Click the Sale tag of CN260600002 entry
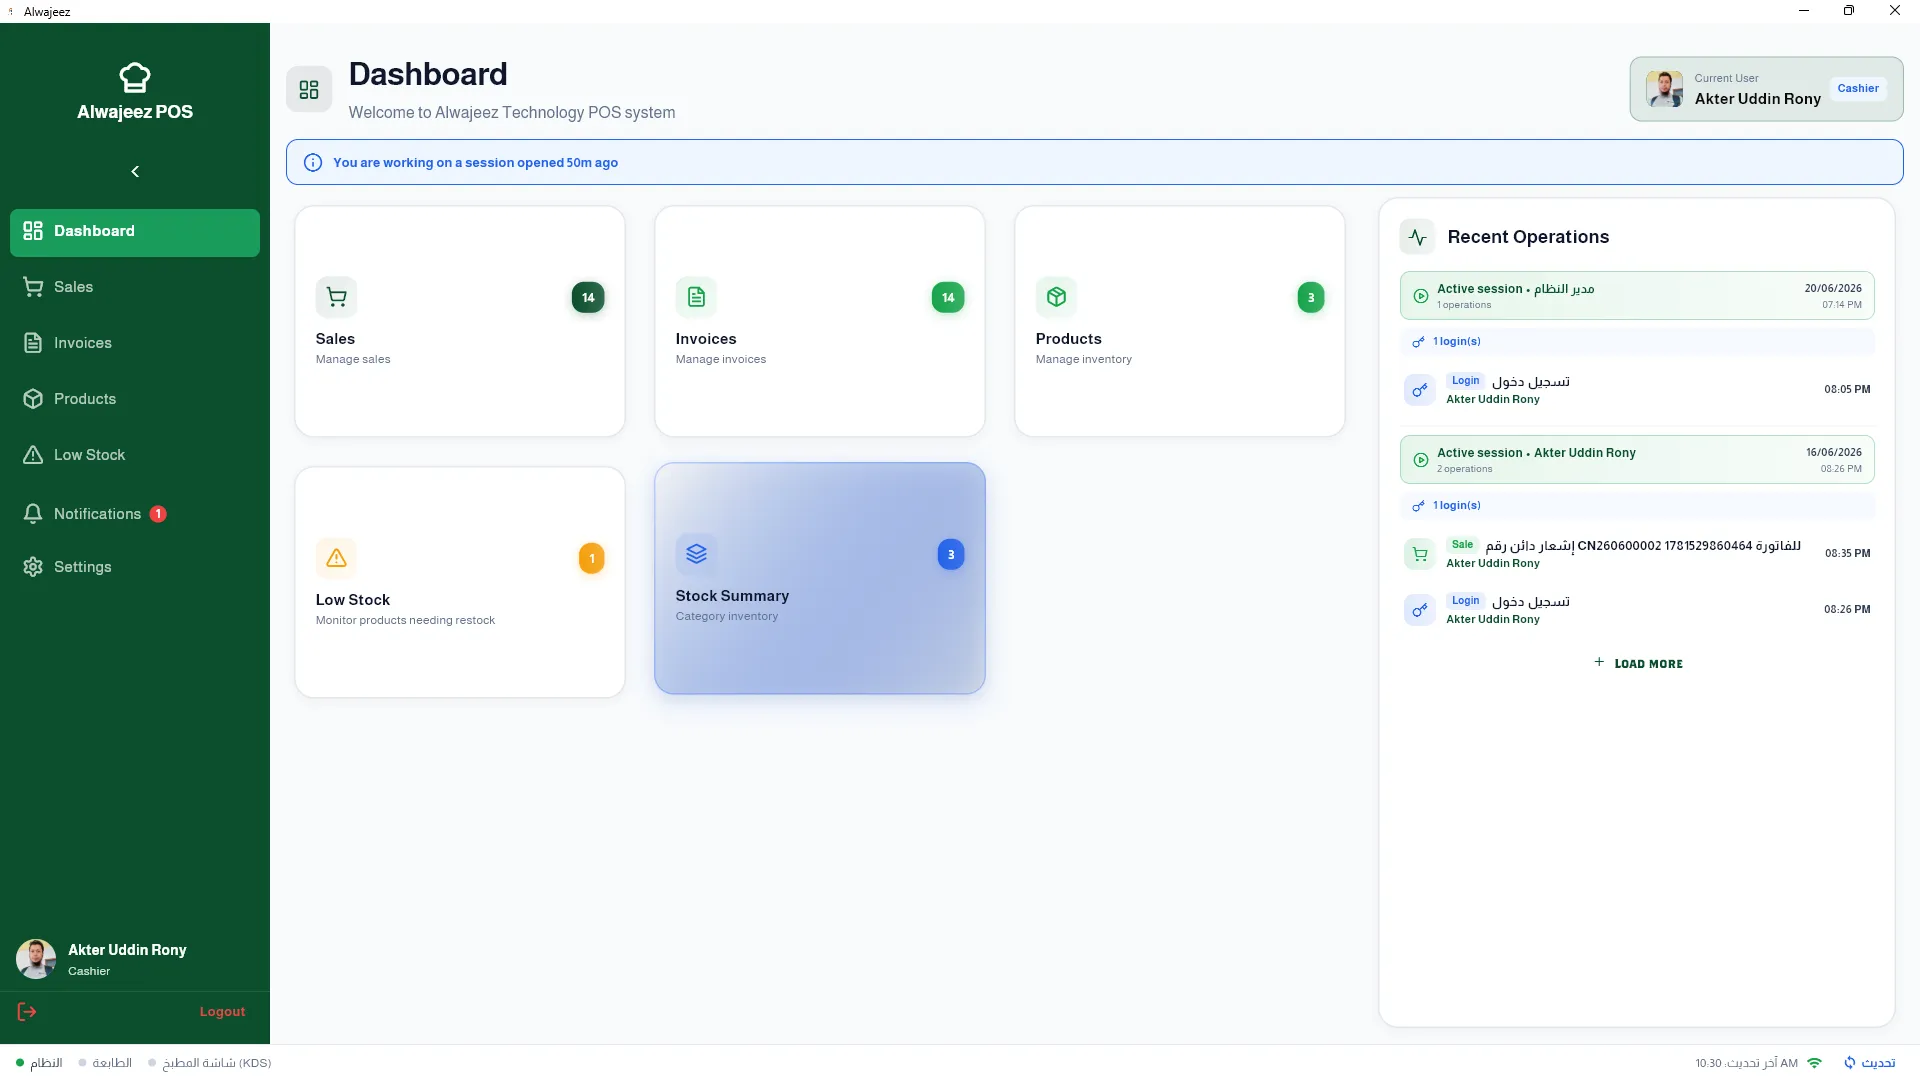This screenshot has width=1920, height=1080. point(1463,545)
